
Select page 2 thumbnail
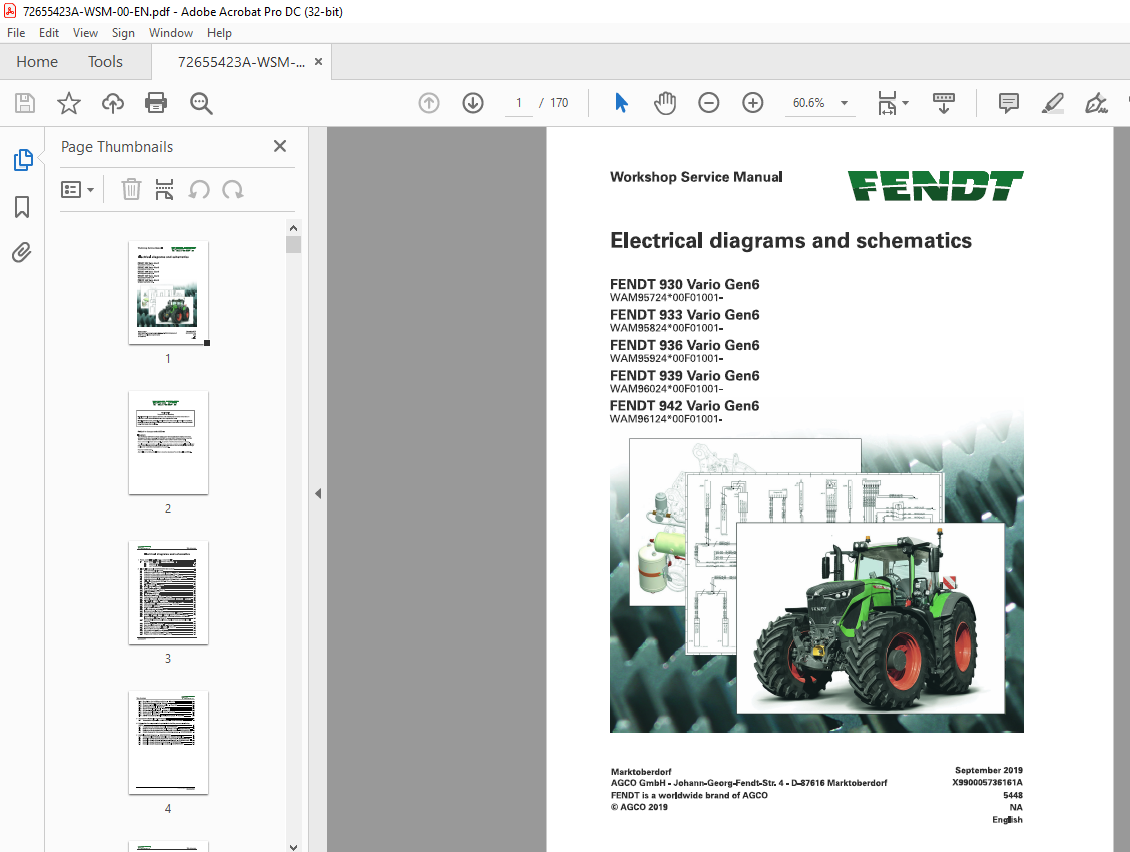click(169, 443)
